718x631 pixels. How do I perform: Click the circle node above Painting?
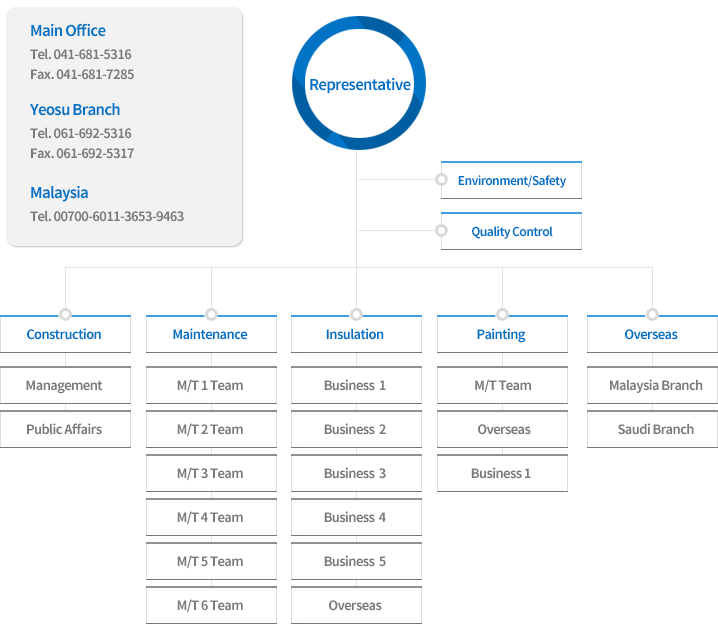click(x=502, y=314)
